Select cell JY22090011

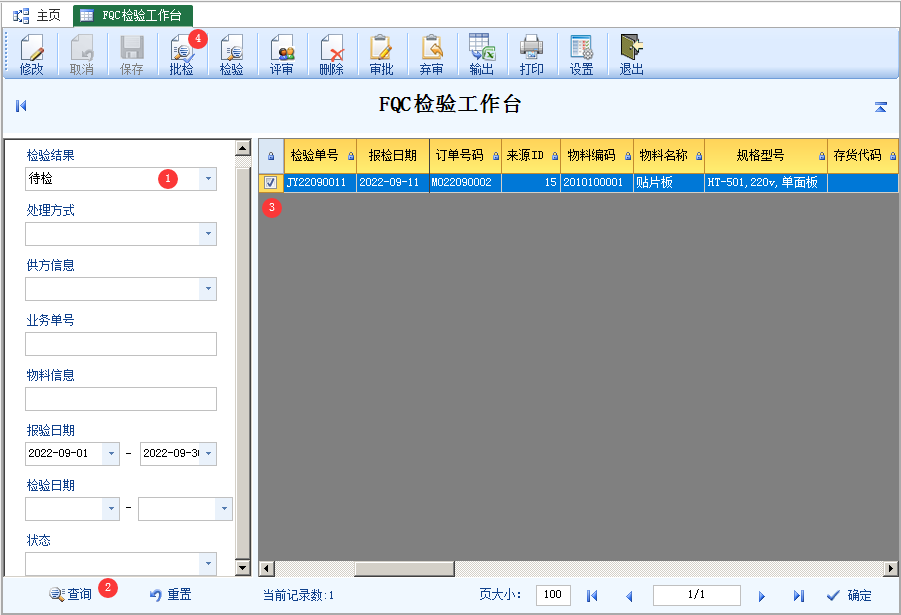pyautogui.click(x=320, y=183)
